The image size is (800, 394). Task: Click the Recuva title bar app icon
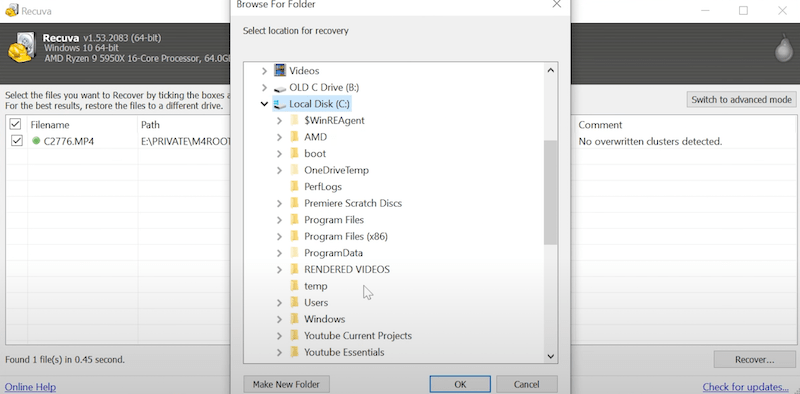(x=12, y=10)
